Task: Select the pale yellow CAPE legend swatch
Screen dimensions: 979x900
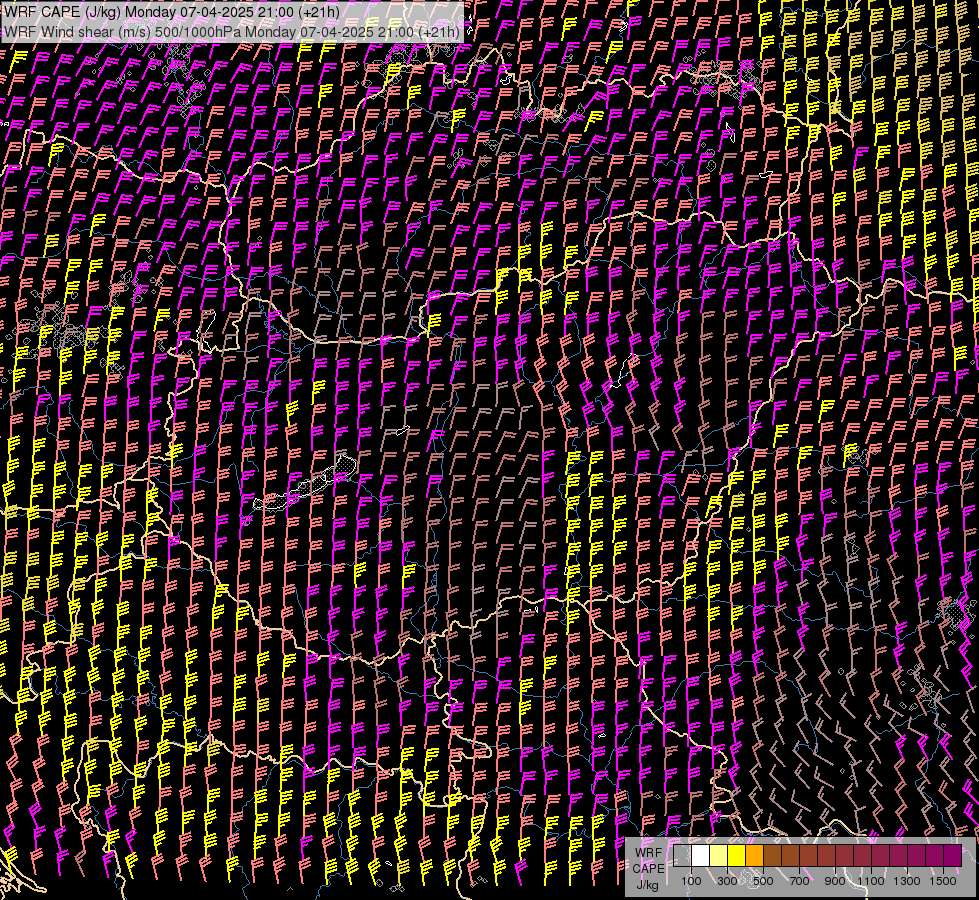Action: coord(718,855)
